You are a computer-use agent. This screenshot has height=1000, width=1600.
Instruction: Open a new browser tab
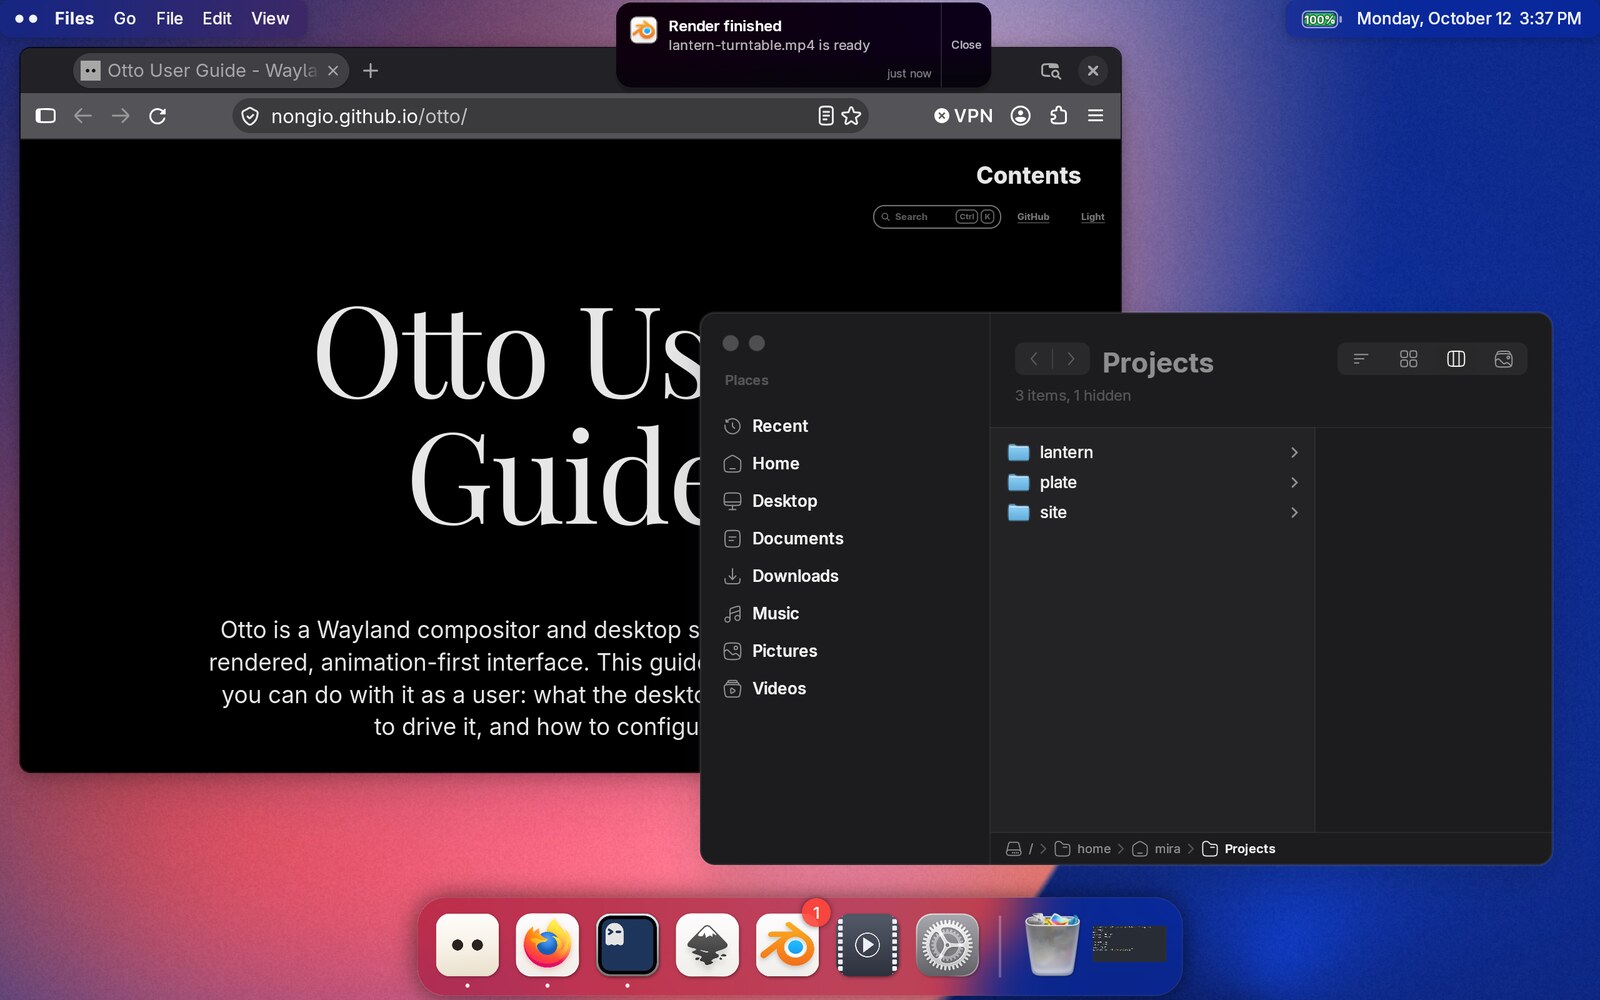[370, 71]
